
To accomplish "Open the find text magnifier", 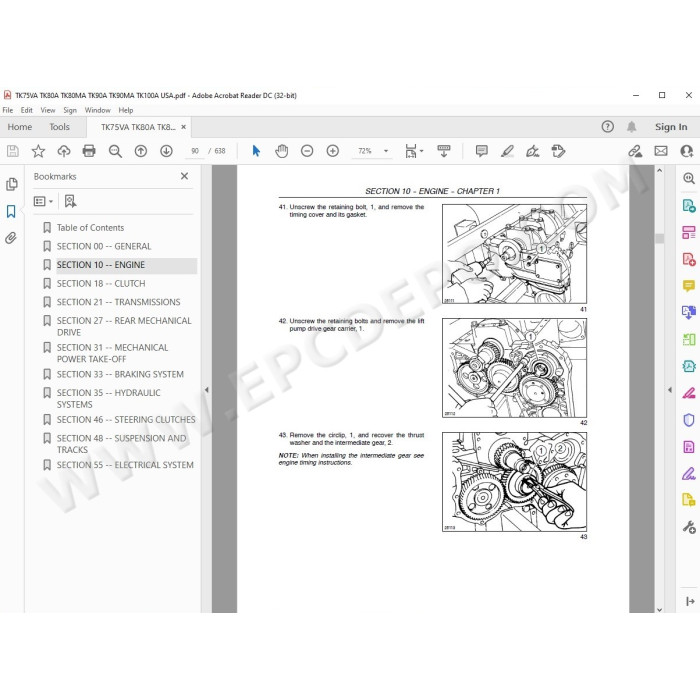I will (x=115, y=151).
